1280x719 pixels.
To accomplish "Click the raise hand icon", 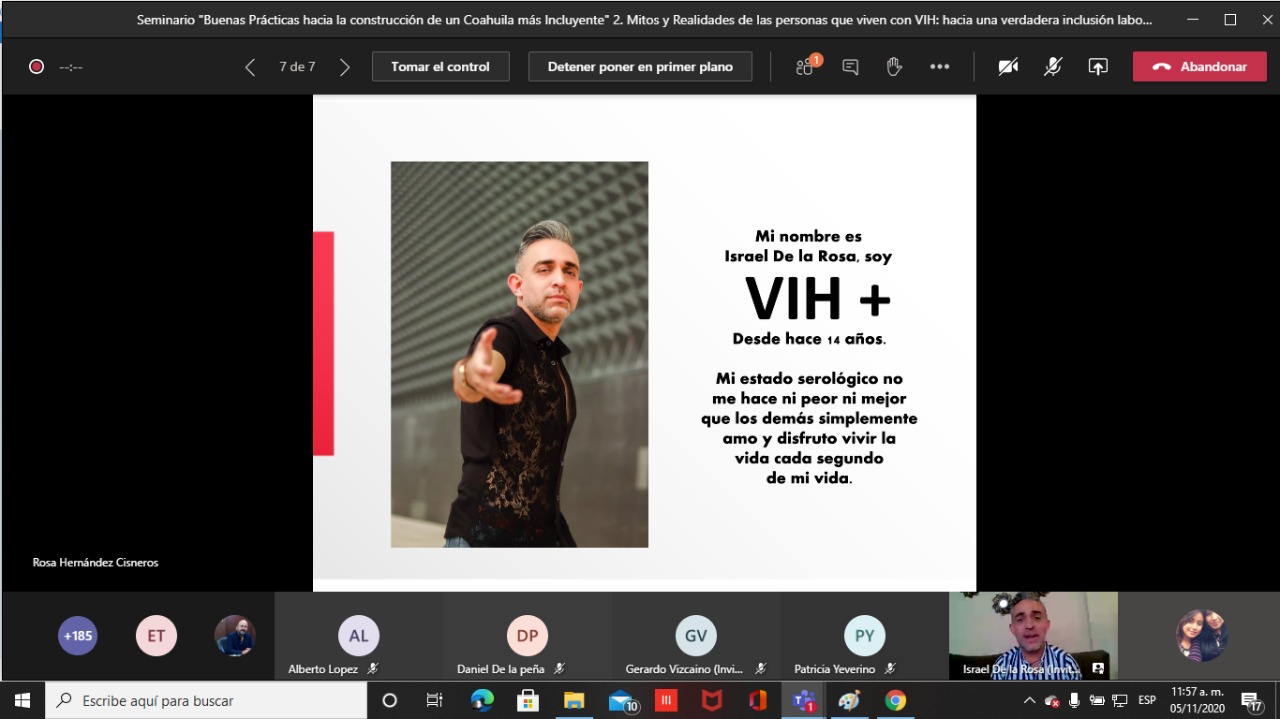I will 894,67.
